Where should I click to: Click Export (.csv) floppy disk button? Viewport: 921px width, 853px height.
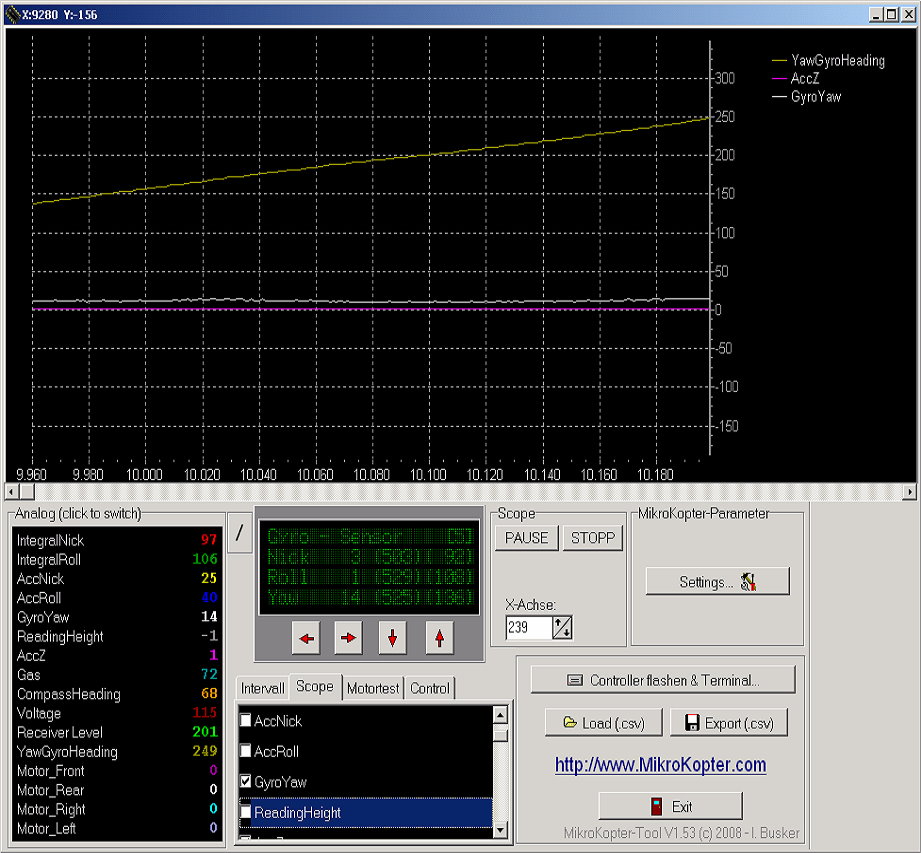(x=728, y=723)
